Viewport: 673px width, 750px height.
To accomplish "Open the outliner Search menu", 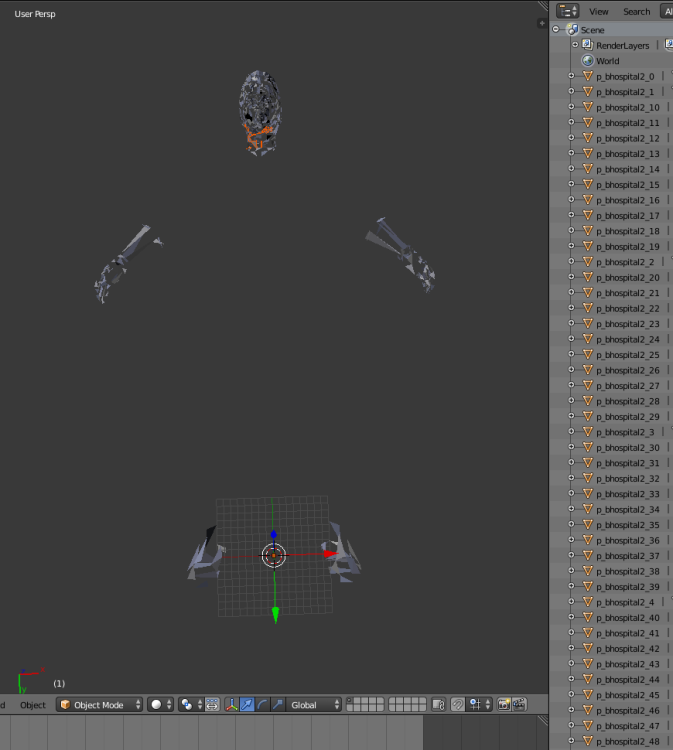I will pos(636,11).
